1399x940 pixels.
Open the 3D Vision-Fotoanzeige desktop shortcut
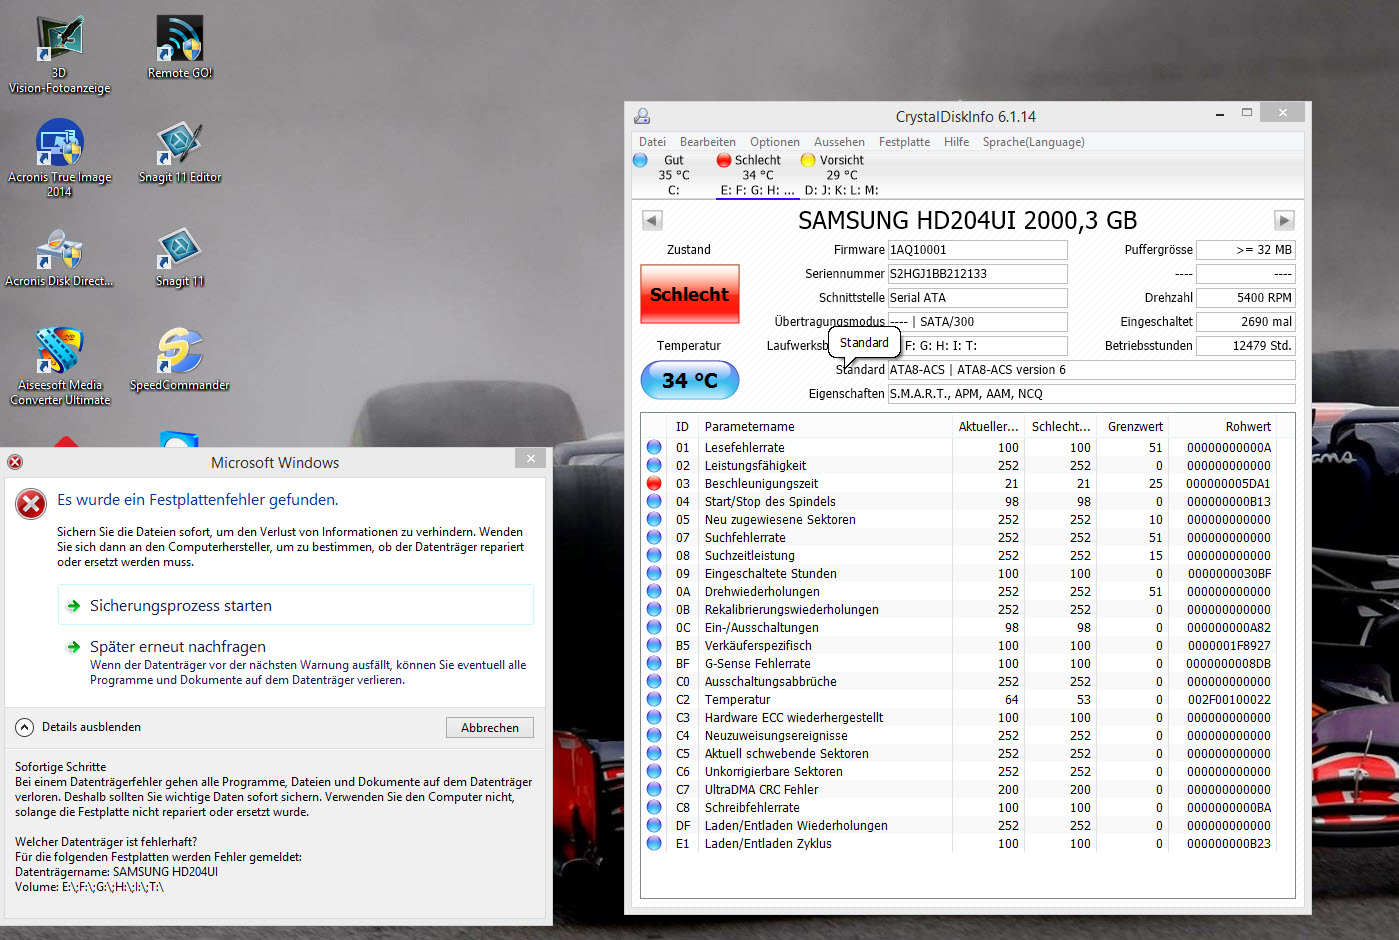coord(59,55)
